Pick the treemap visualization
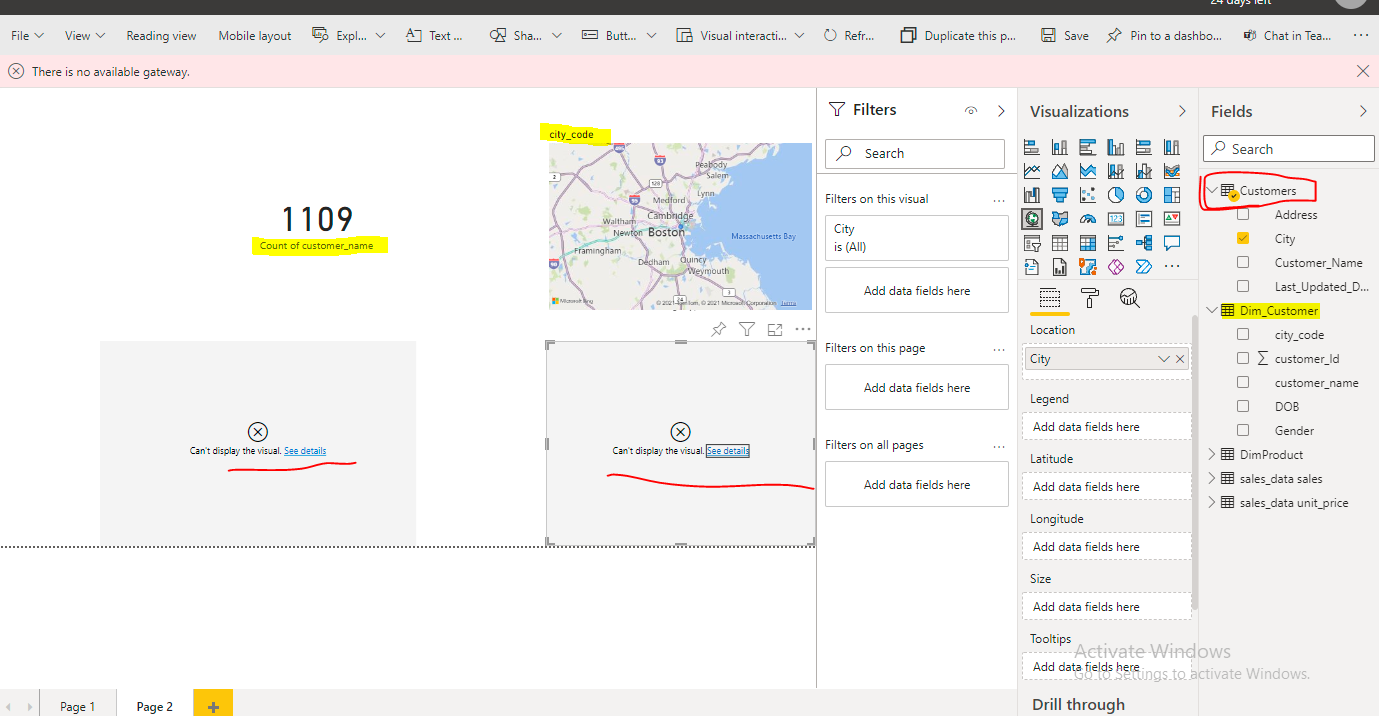 pos(1172,195)
